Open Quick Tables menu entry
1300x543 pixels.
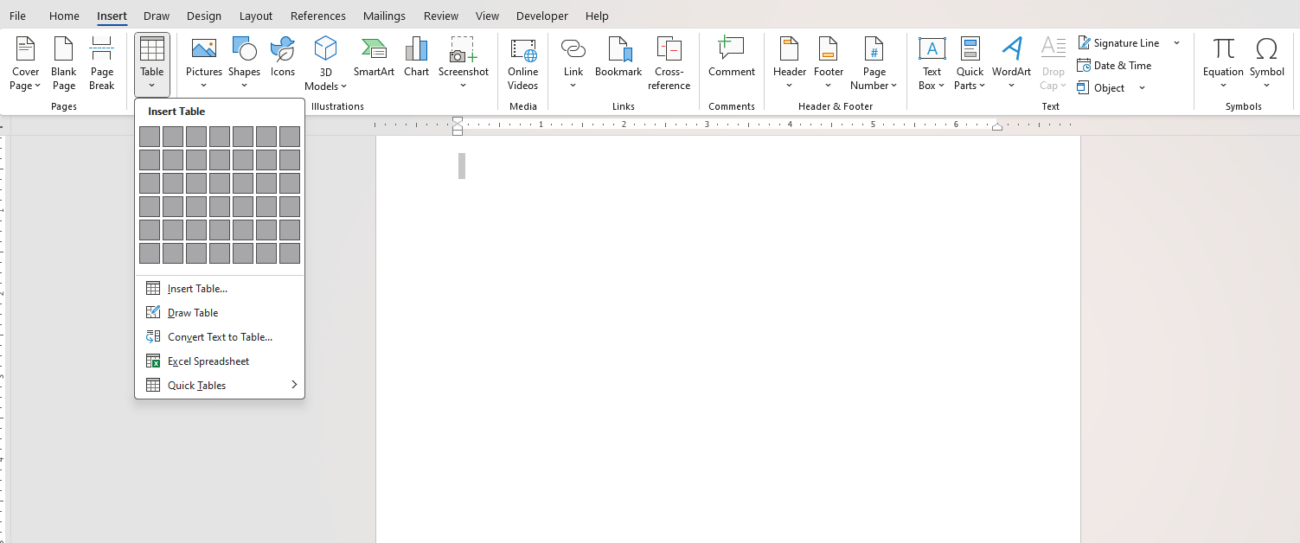220,385
